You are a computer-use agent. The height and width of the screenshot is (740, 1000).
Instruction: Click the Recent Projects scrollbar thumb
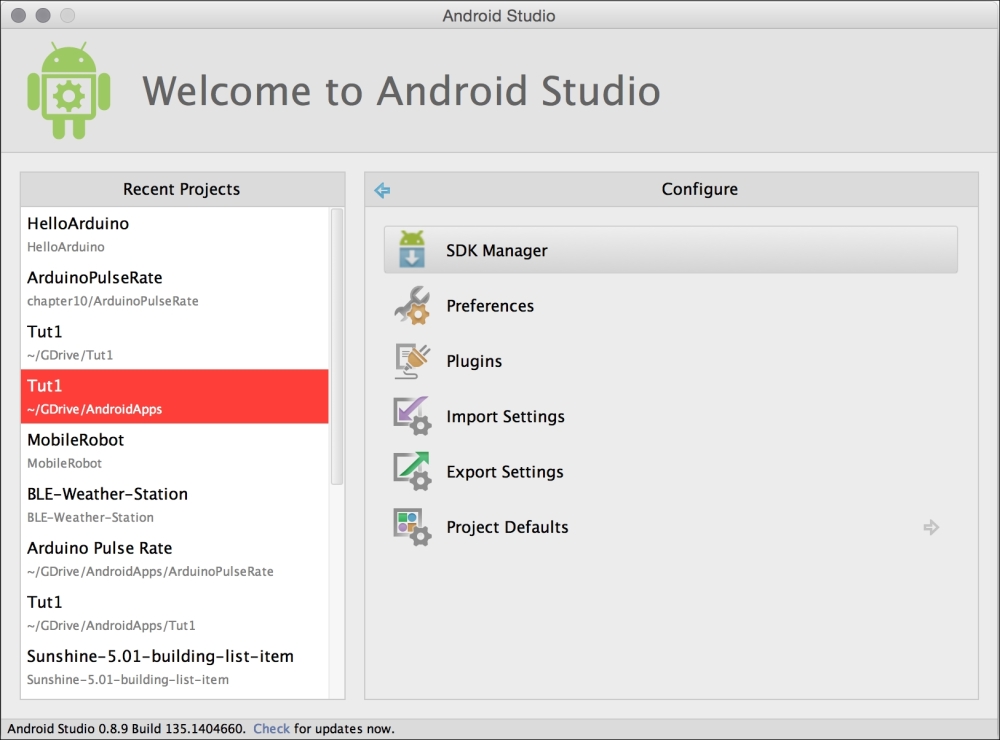pos(337,346)
